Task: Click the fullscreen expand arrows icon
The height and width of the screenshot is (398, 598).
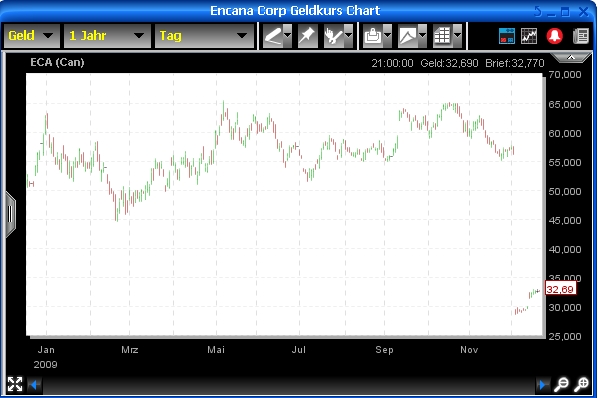Action: pyautogui.click(x=15, y=384)
